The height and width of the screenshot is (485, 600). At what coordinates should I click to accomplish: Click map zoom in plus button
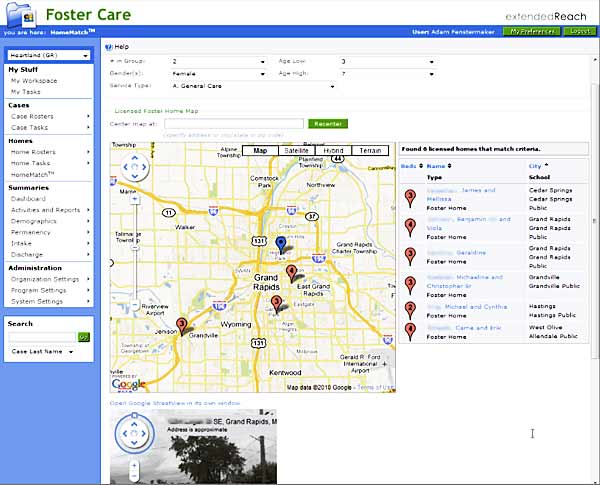point(135,198)
